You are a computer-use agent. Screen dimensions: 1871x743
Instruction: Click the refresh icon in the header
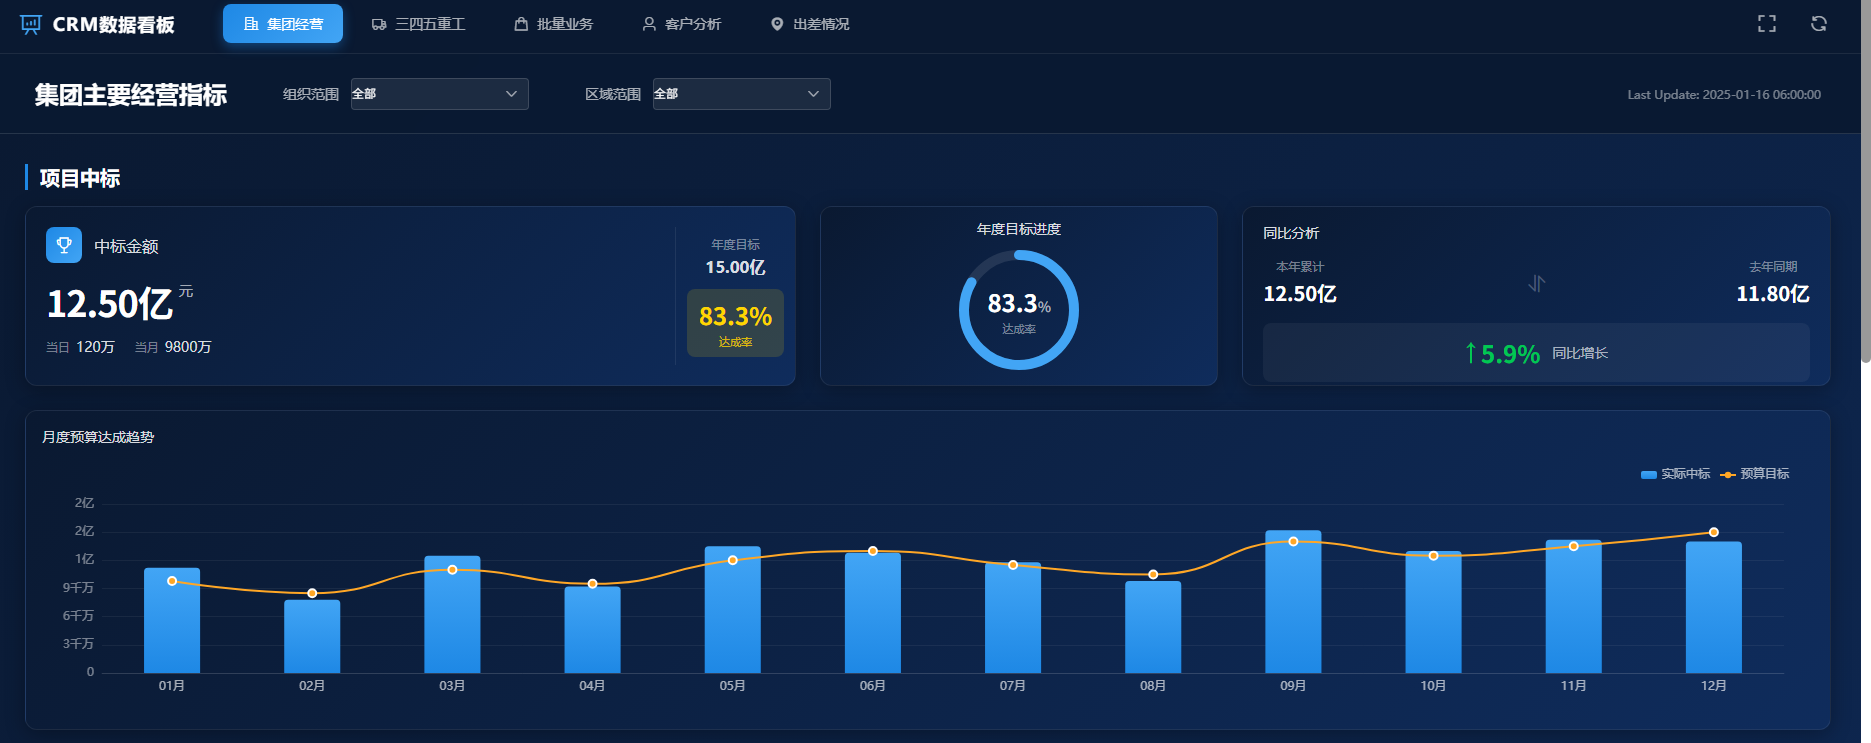point(1818,24)
